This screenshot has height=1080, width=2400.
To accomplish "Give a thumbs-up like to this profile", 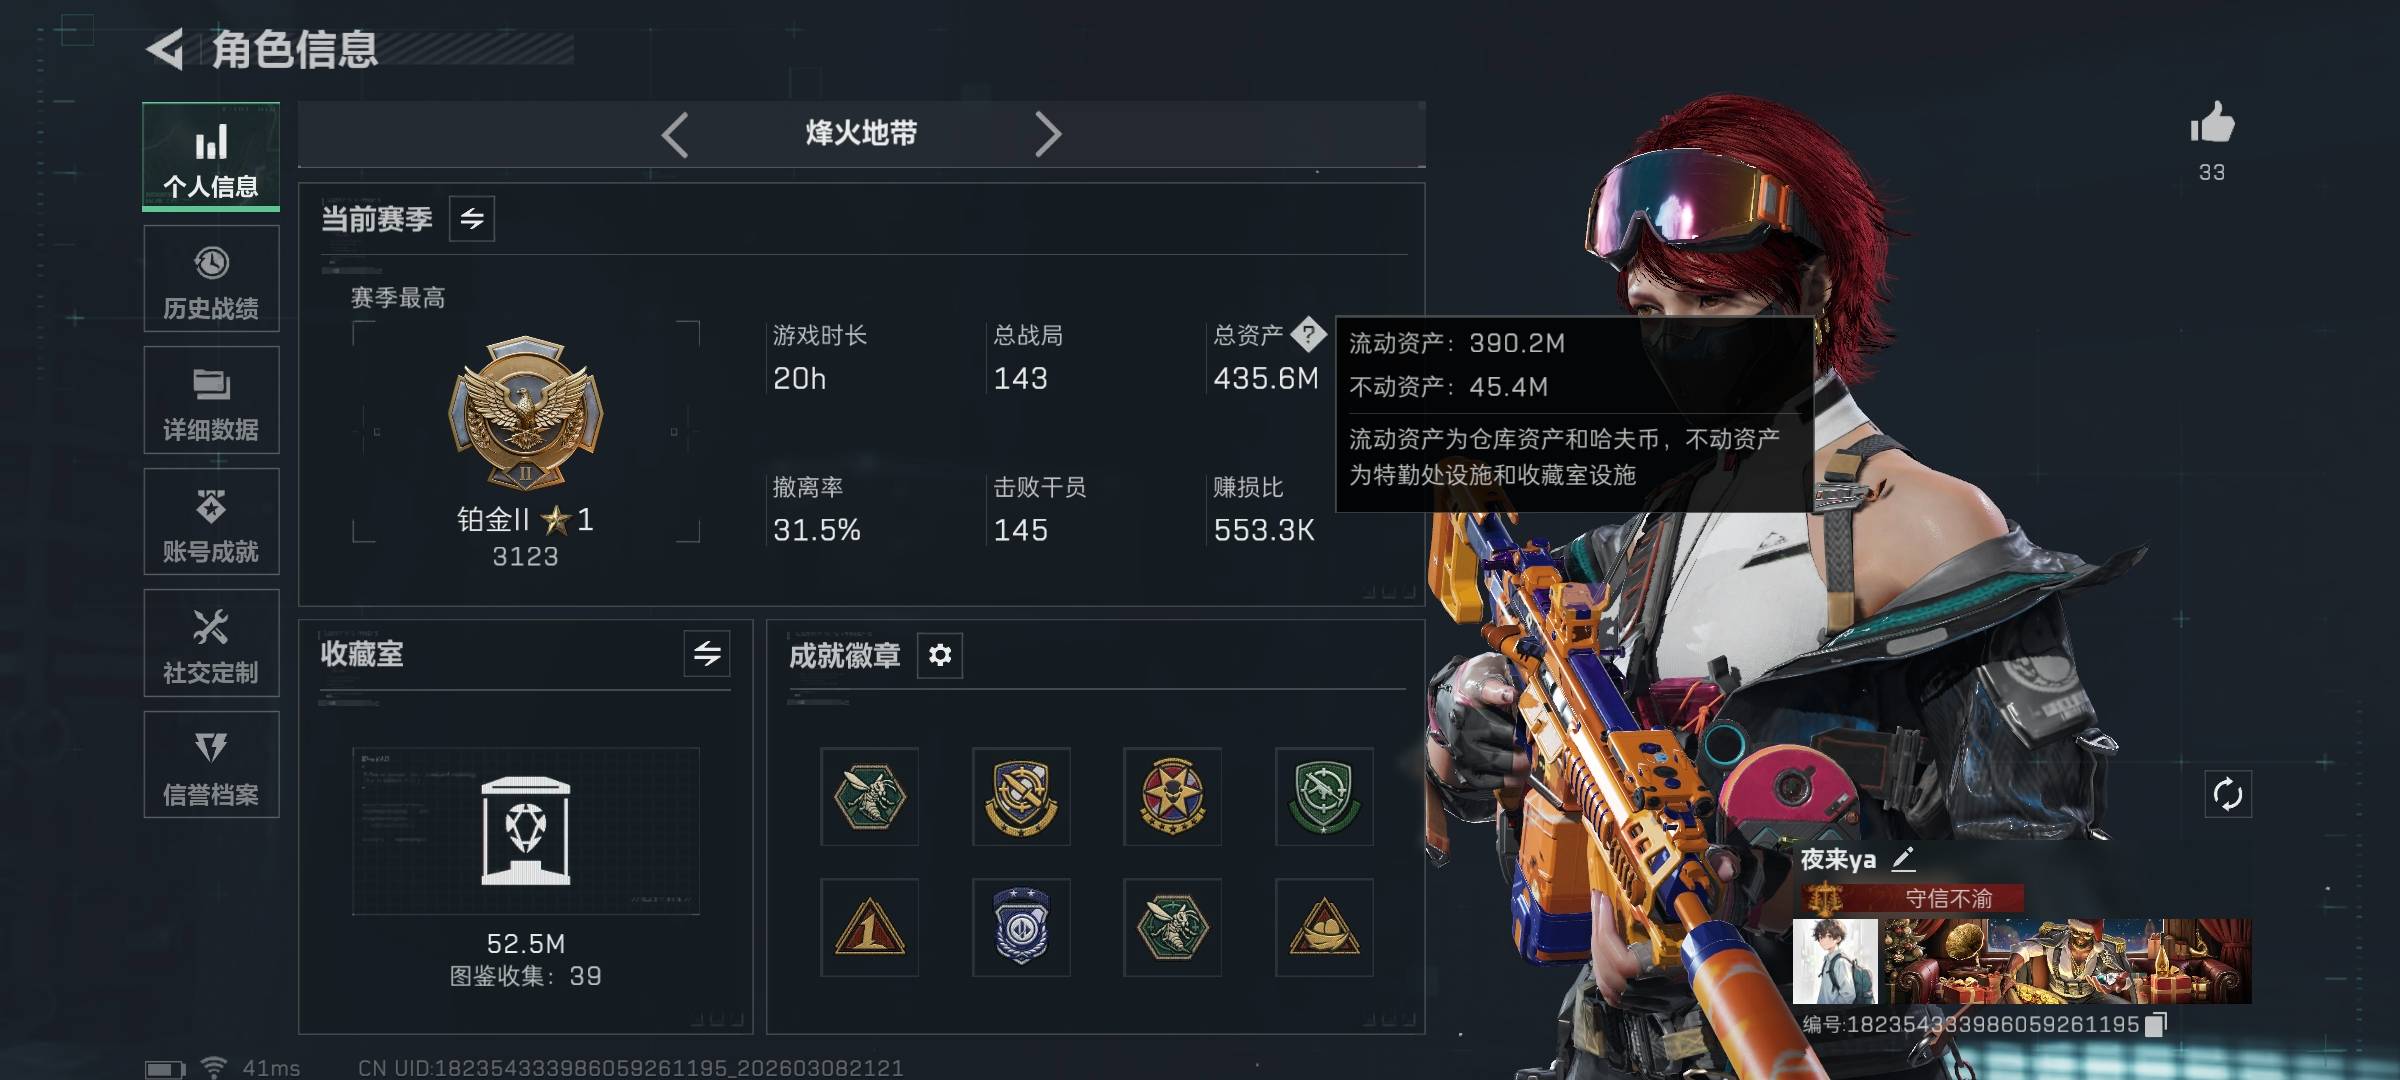I will (x=2211, y=125).
